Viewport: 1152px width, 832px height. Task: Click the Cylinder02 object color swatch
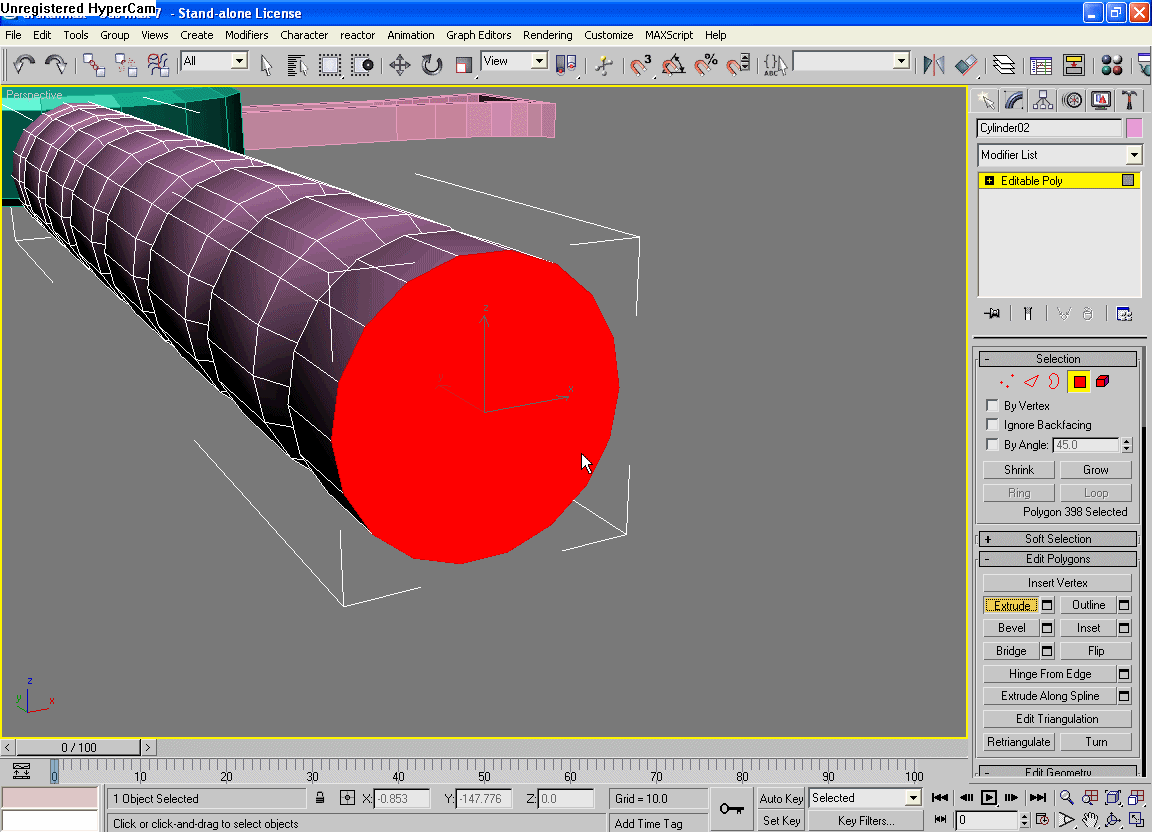point(1134,128)
